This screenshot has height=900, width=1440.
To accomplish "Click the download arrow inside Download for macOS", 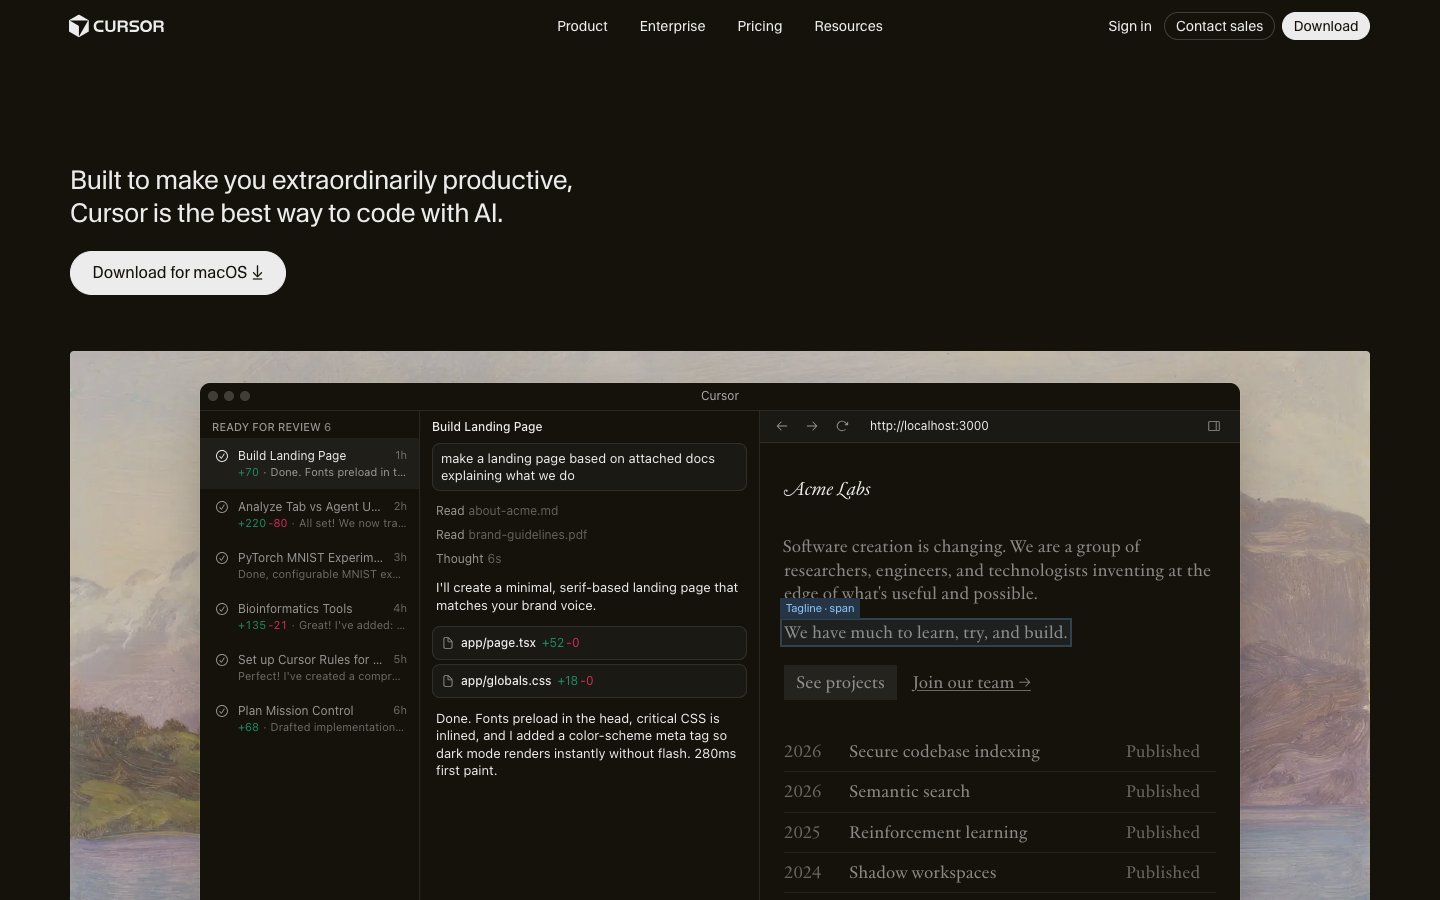I will coord(257,272).
